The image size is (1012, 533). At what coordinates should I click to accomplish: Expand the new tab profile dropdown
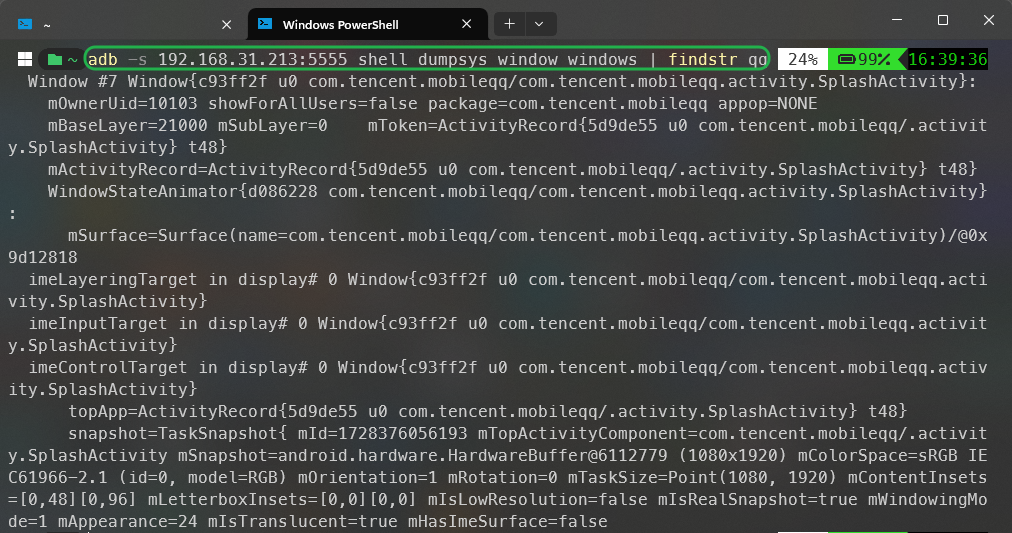[x=540, y=24]
